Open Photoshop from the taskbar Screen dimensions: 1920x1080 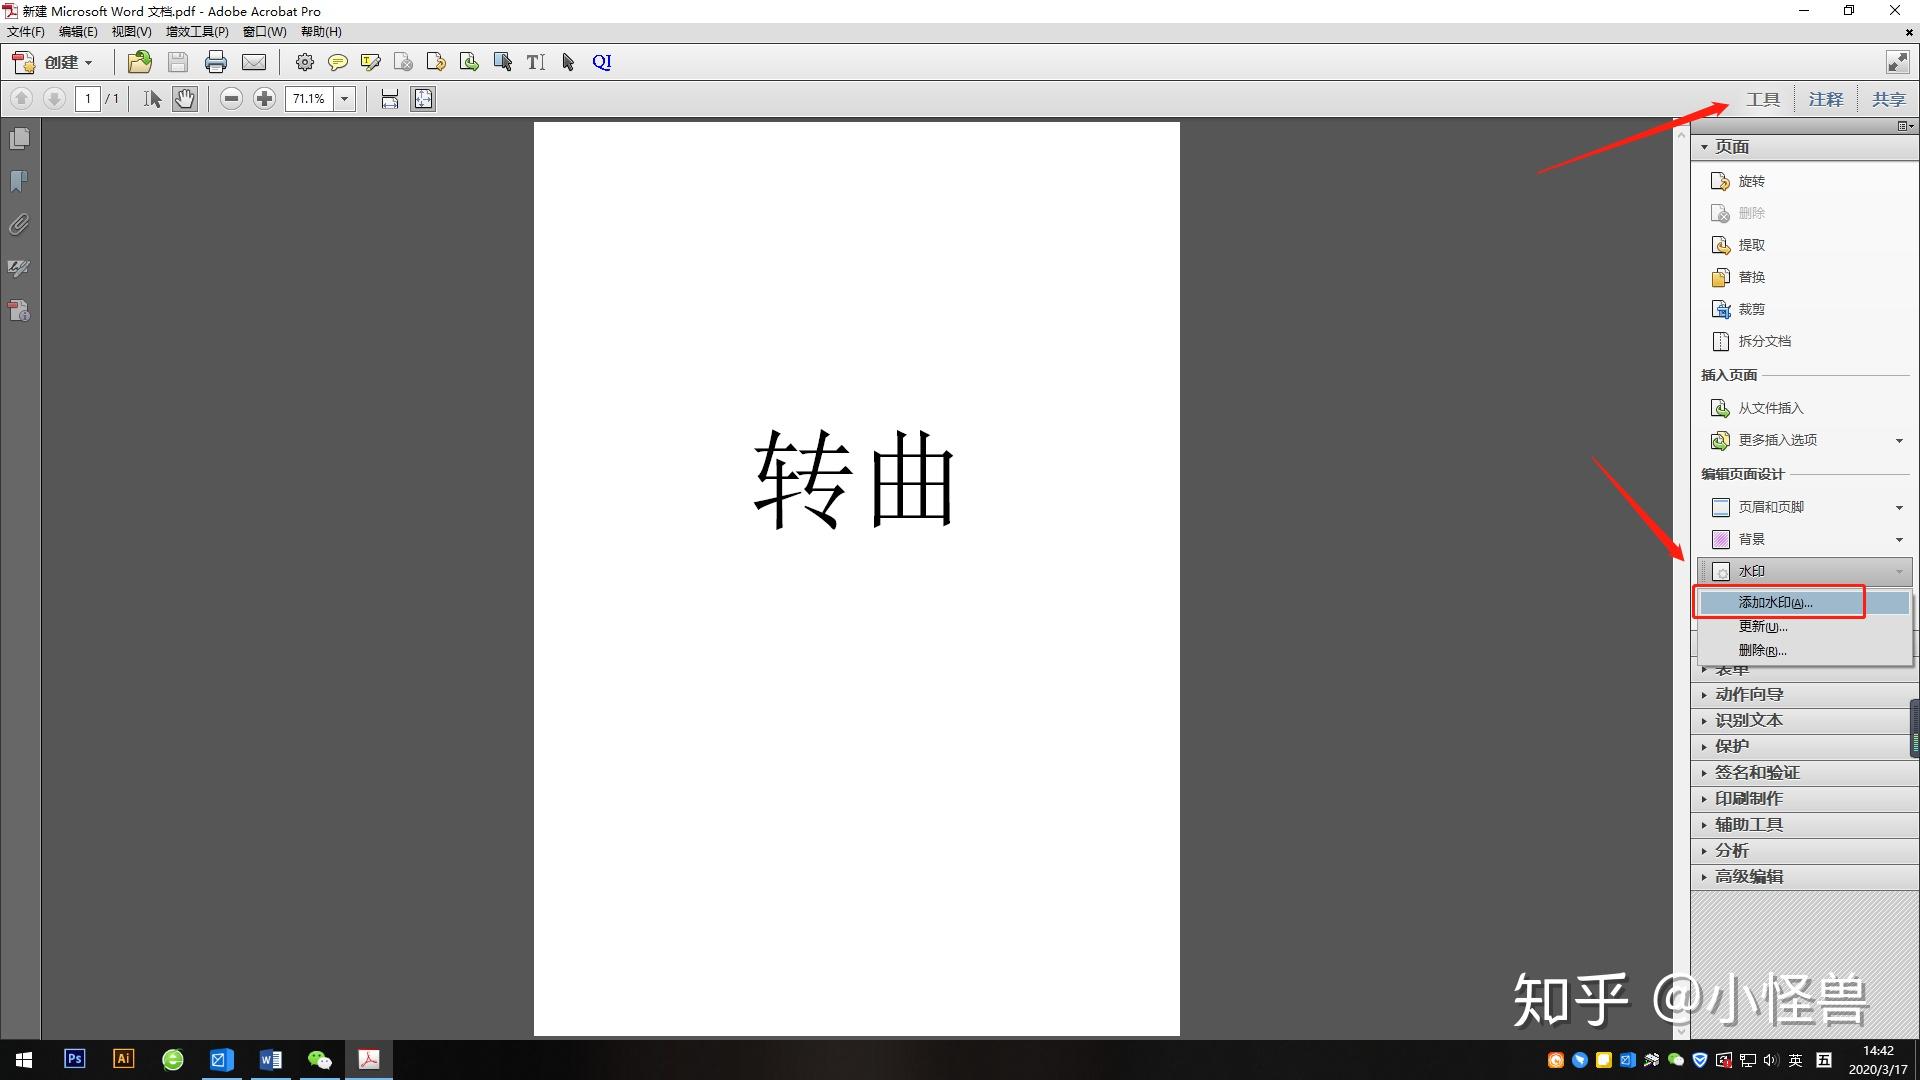coord(74,1059)
